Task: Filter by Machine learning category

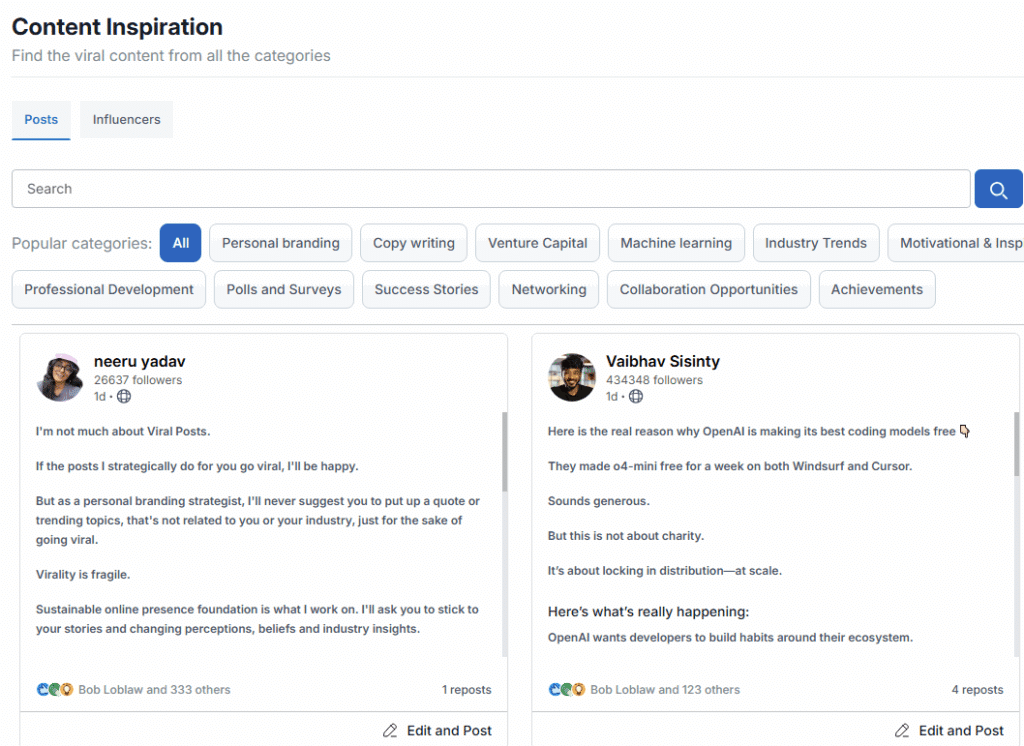Action: (x=676, y=243)
